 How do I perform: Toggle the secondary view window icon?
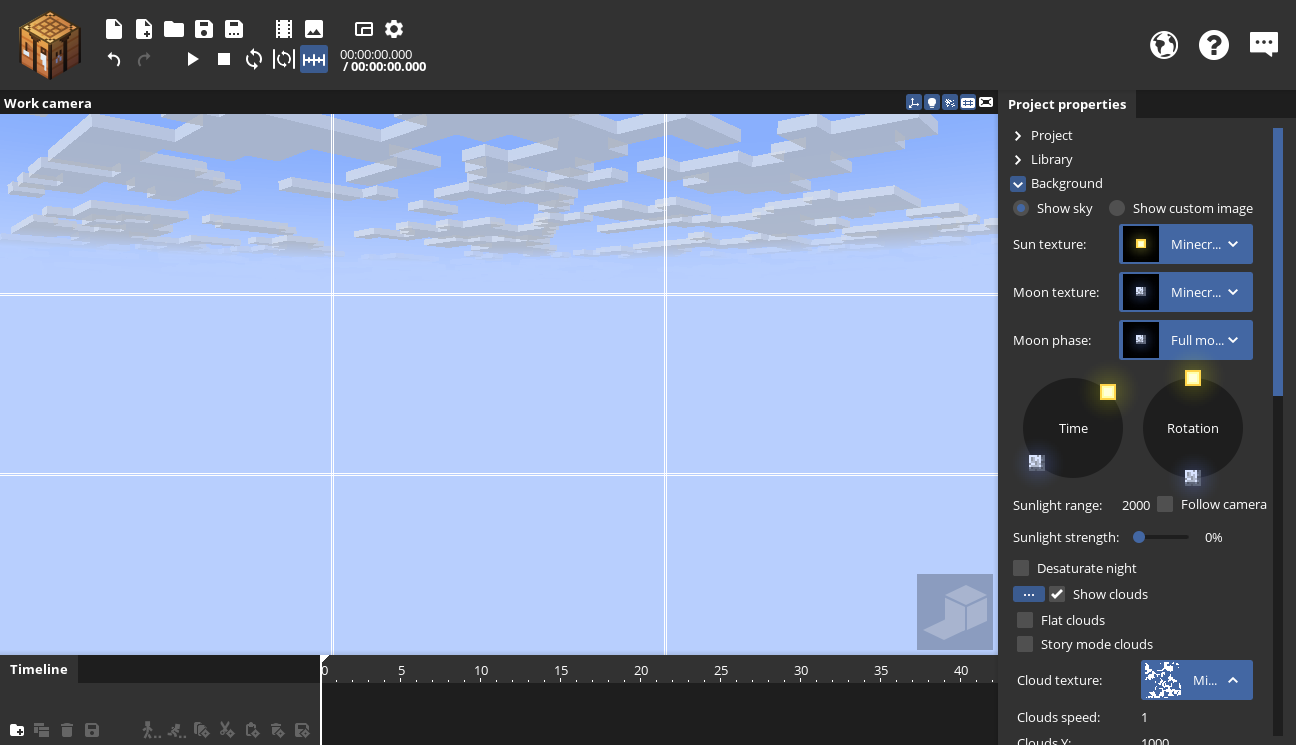[x=364, y=29]
